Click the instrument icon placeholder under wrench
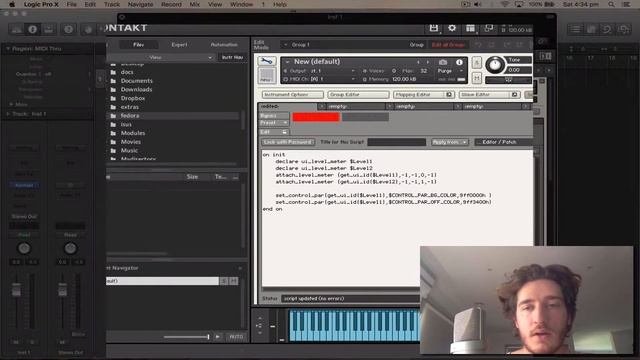Viewport: 640px width, 360px height. point(267,76)
